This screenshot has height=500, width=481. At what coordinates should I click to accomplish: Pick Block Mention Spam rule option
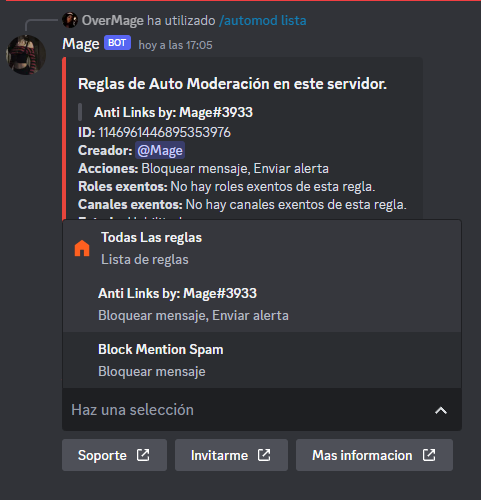[262, 360]
